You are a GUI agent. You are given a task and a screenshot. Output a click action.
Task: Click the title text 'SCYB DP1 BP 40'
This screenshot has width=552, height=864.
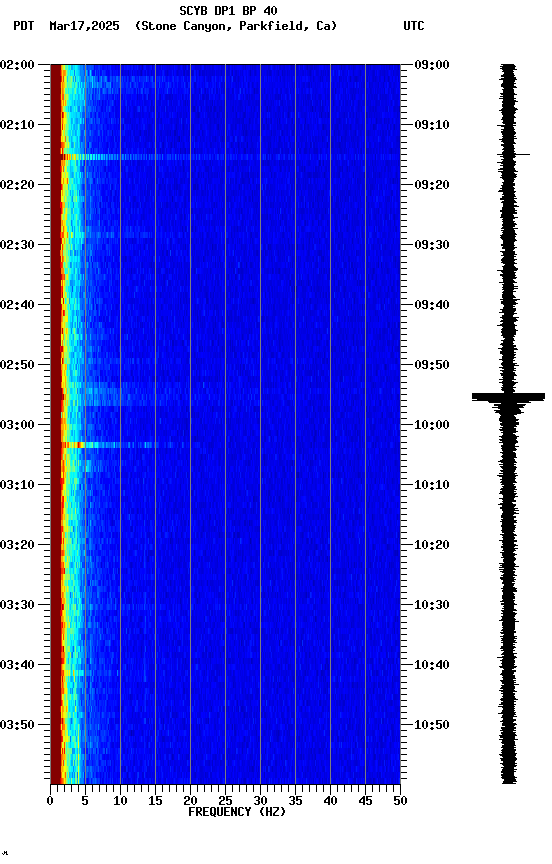[x=228, y=10]
